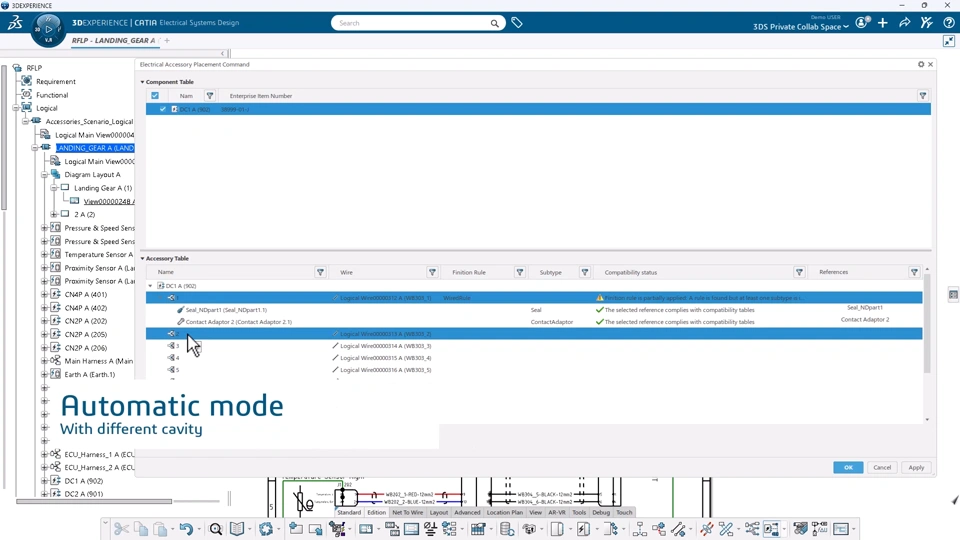
Task: Click the settings gear in Electrical Accessory Placement dialog
Action: (921, 64)
